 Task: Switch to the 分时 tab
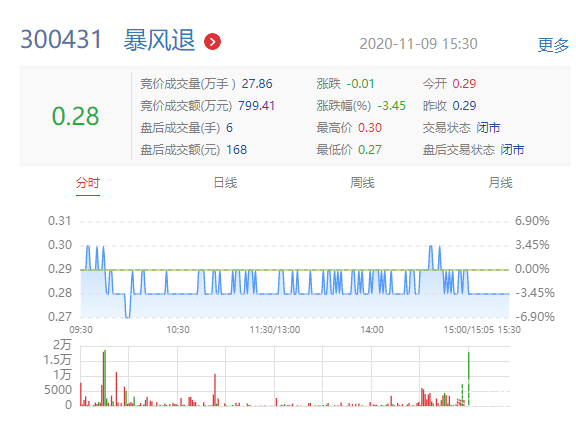click(88, 183)
